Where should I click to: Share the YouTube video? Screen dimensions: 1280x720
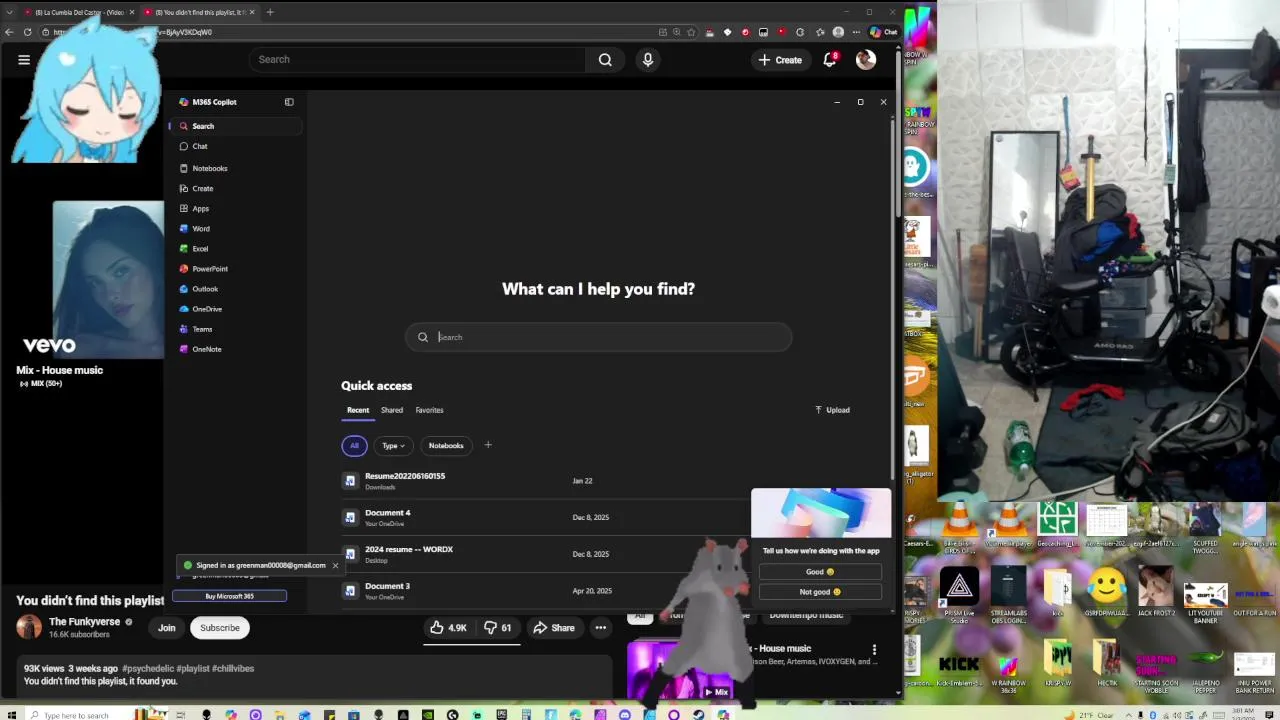(x=553, y=628)
